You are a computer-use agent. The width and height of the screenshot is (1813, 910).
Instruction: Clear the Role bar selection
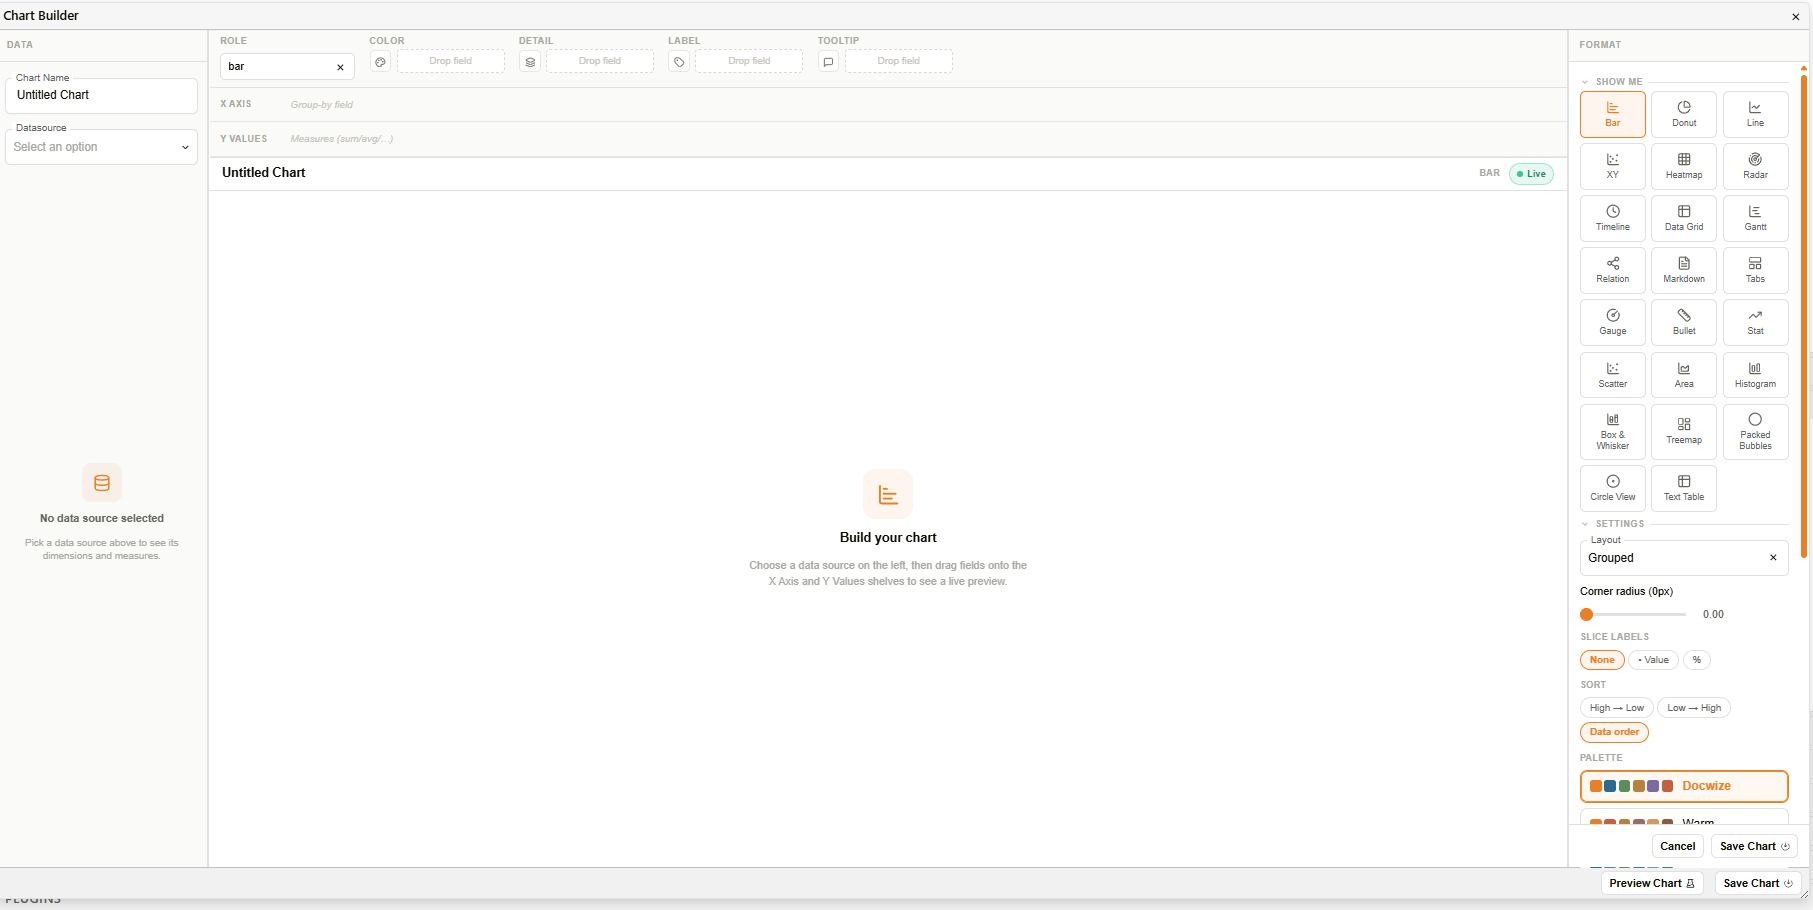[x=340, y=67]
